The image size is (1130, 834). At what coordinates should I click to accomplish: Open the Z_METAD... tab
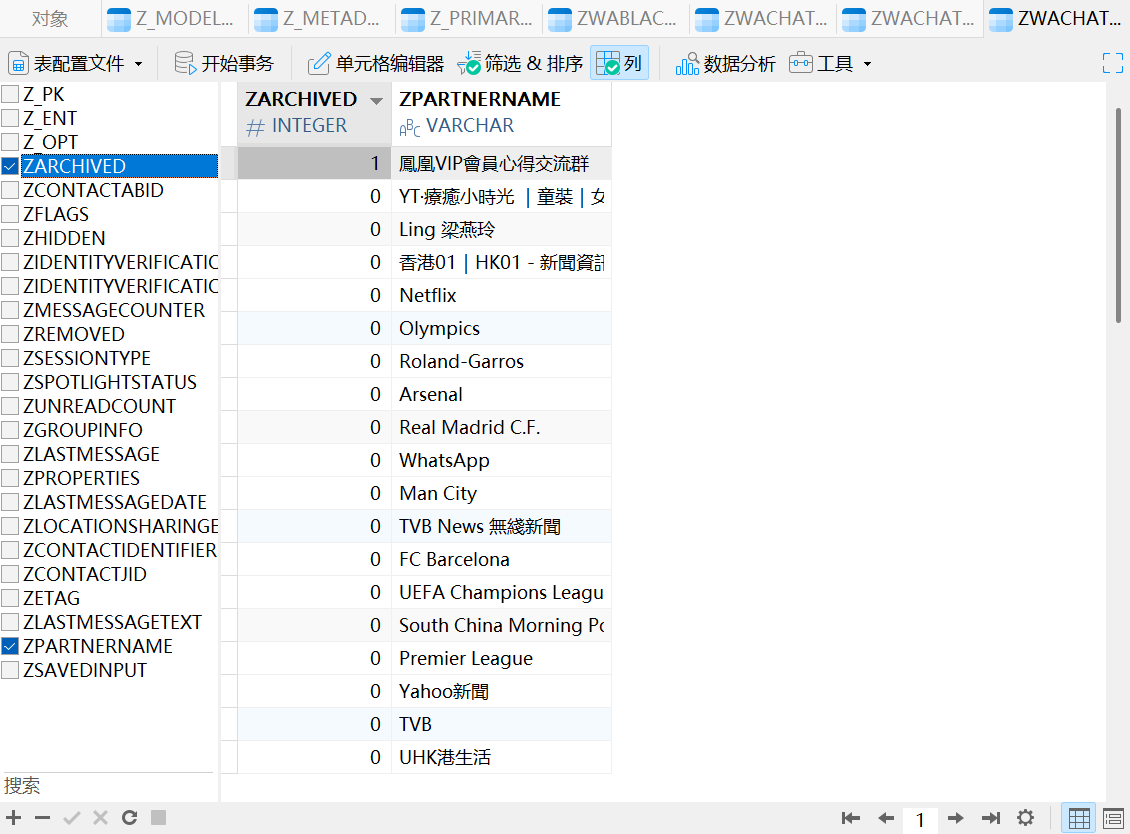[x=319, y=19]
